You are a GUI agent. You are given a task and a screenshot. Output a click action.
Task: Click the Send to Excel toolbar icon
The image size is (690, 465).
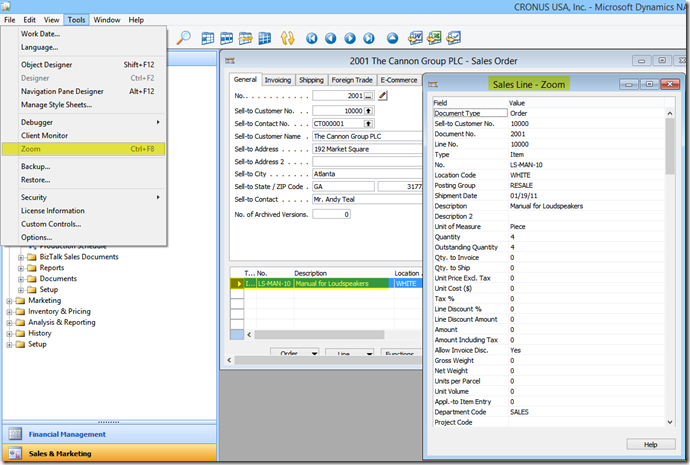(x=435, y=38)
